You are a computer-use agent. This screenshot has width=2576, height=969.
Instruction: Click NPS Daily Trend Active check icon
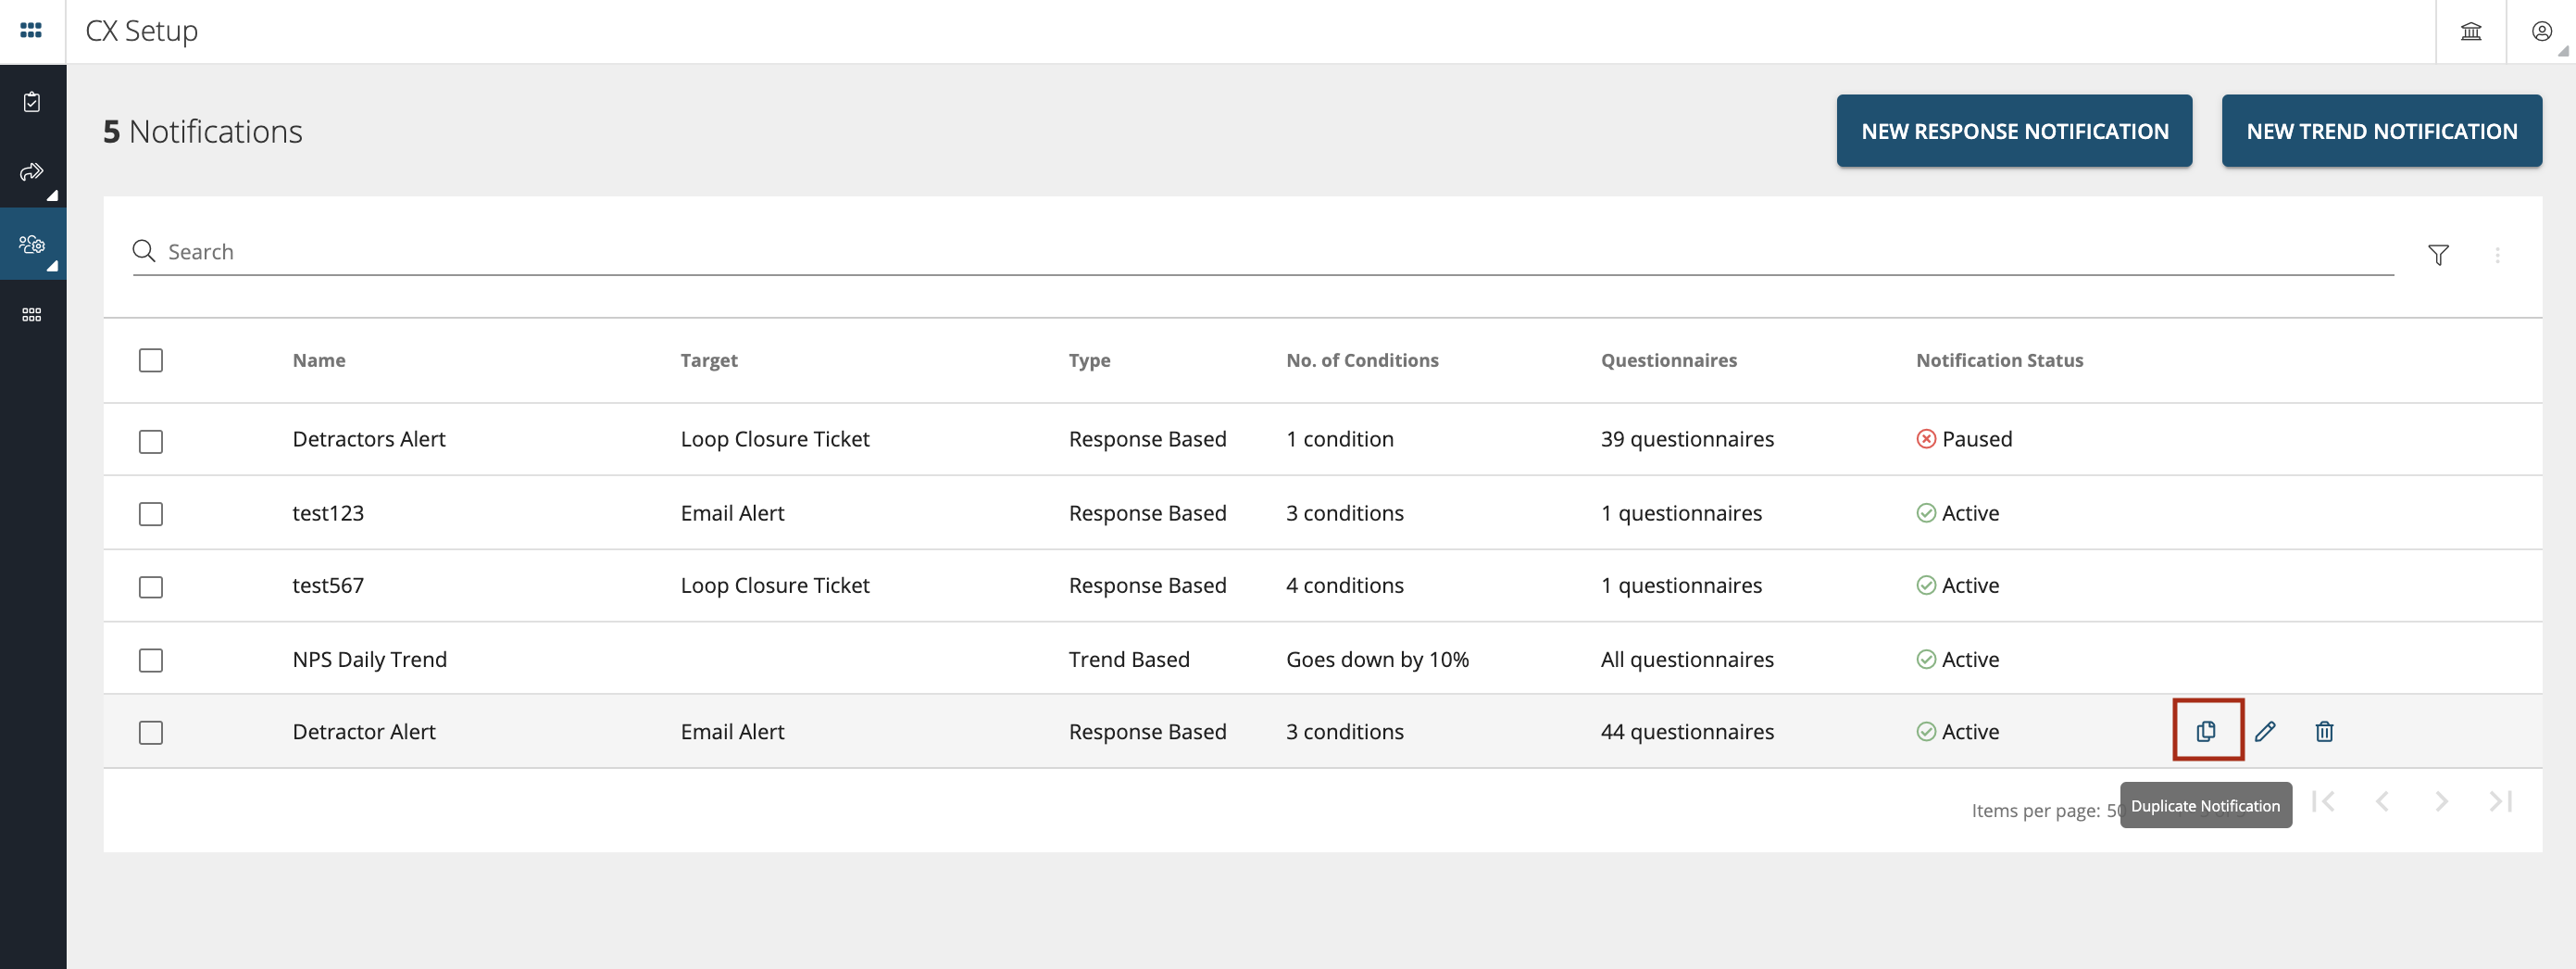[x=1925, y=659]
